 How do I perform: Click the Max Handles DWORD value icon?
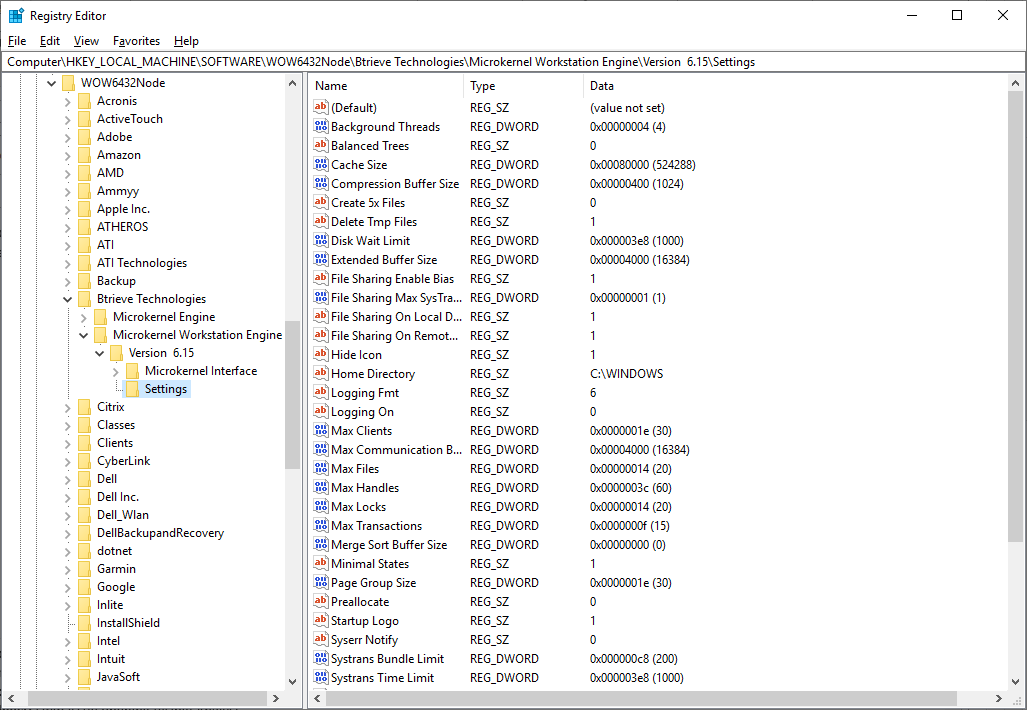pyautogui.click(x=320, y=487)
